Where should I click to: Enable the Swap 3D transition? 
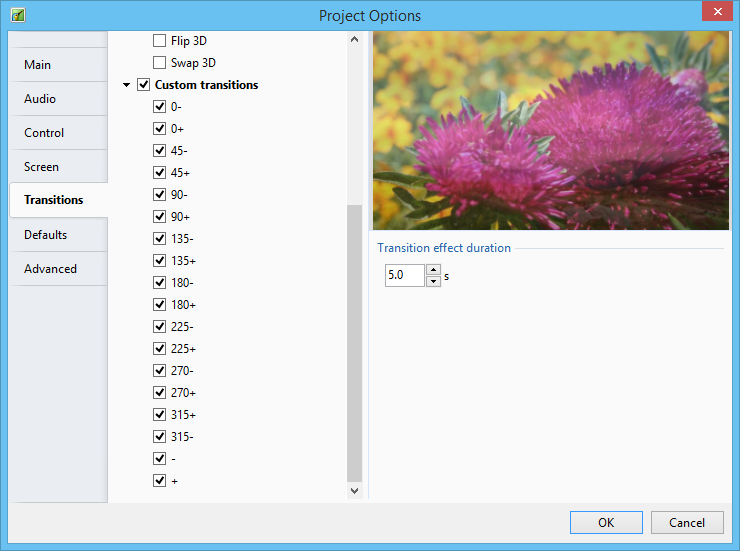(159, 63)
